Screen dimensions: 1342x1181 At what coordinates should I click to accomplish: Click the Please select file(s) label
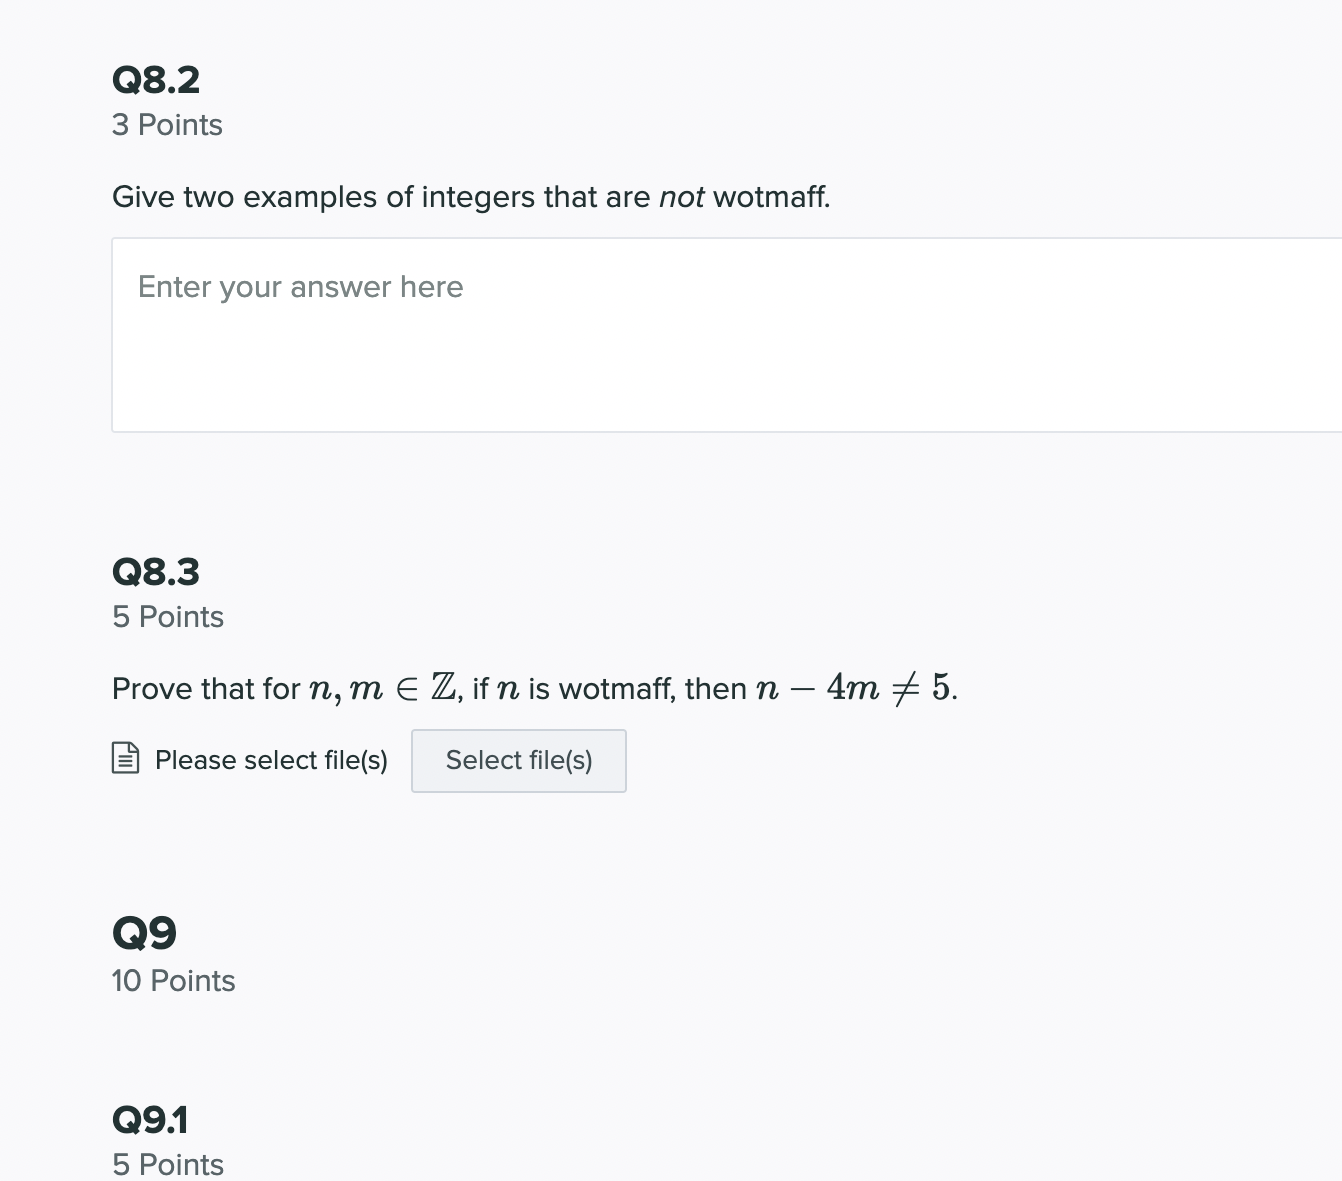coord(270,760)
